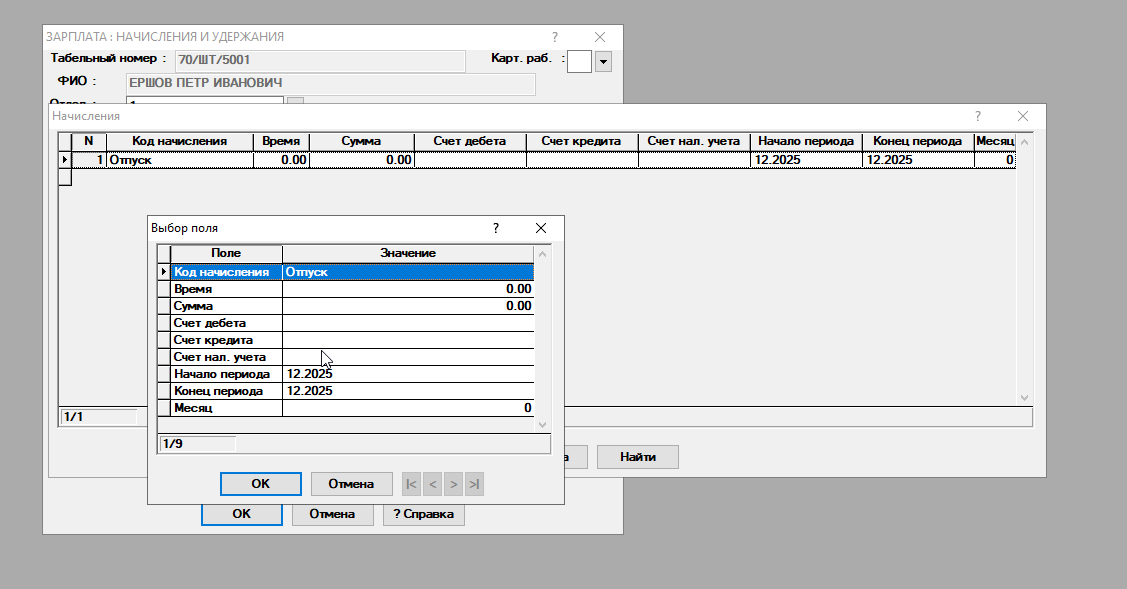Click Конец периода column header in Начисления
Screen dimensions: 1127x589
(917, 141)
